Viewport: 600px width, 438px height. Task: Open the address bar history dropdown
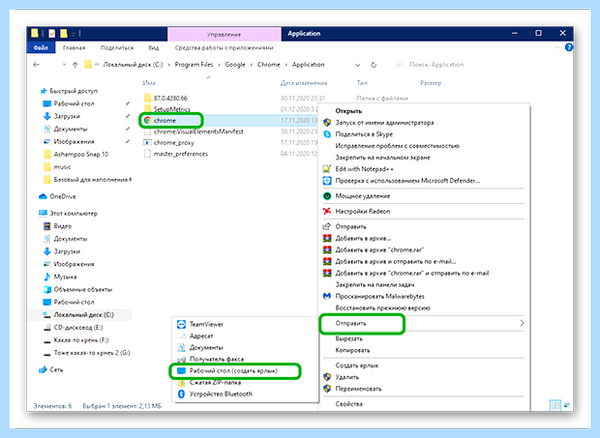pyautogui.click(x=358, y=65)
